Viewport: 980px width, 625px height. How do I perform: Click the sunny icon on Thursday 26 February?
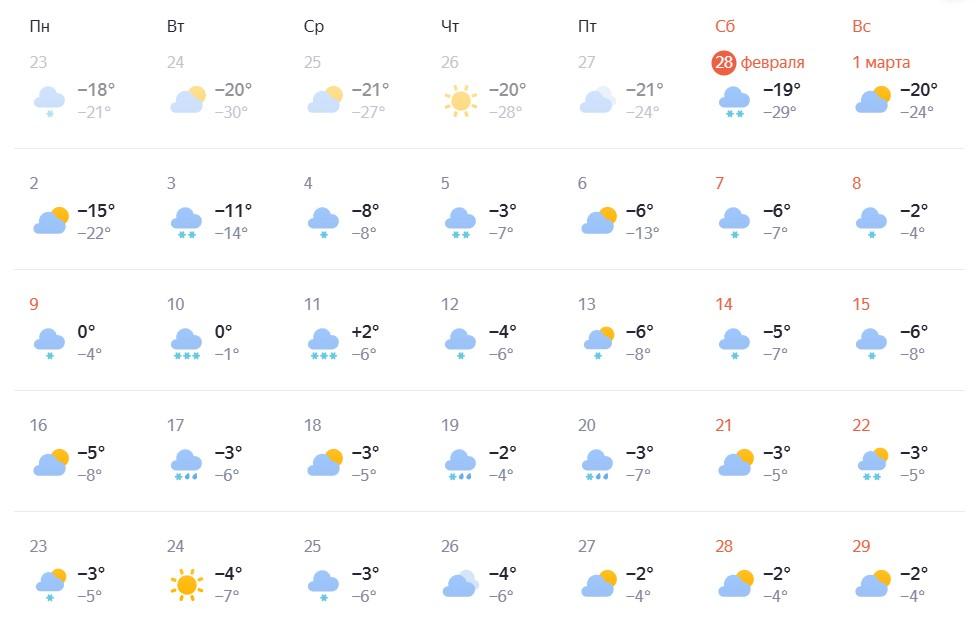point(460,100)
